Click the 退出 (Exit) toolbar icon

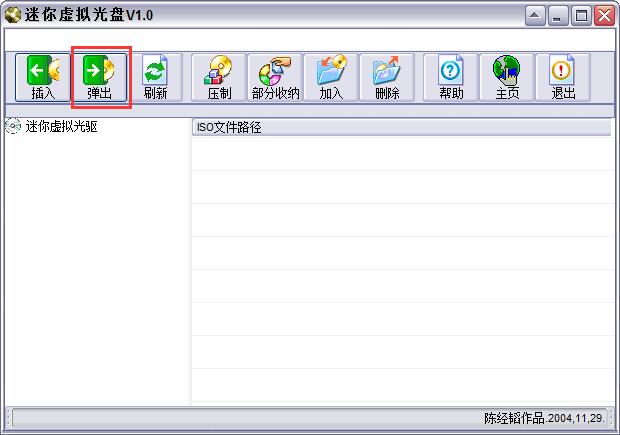pyautogui.click(x=563, y=78)
